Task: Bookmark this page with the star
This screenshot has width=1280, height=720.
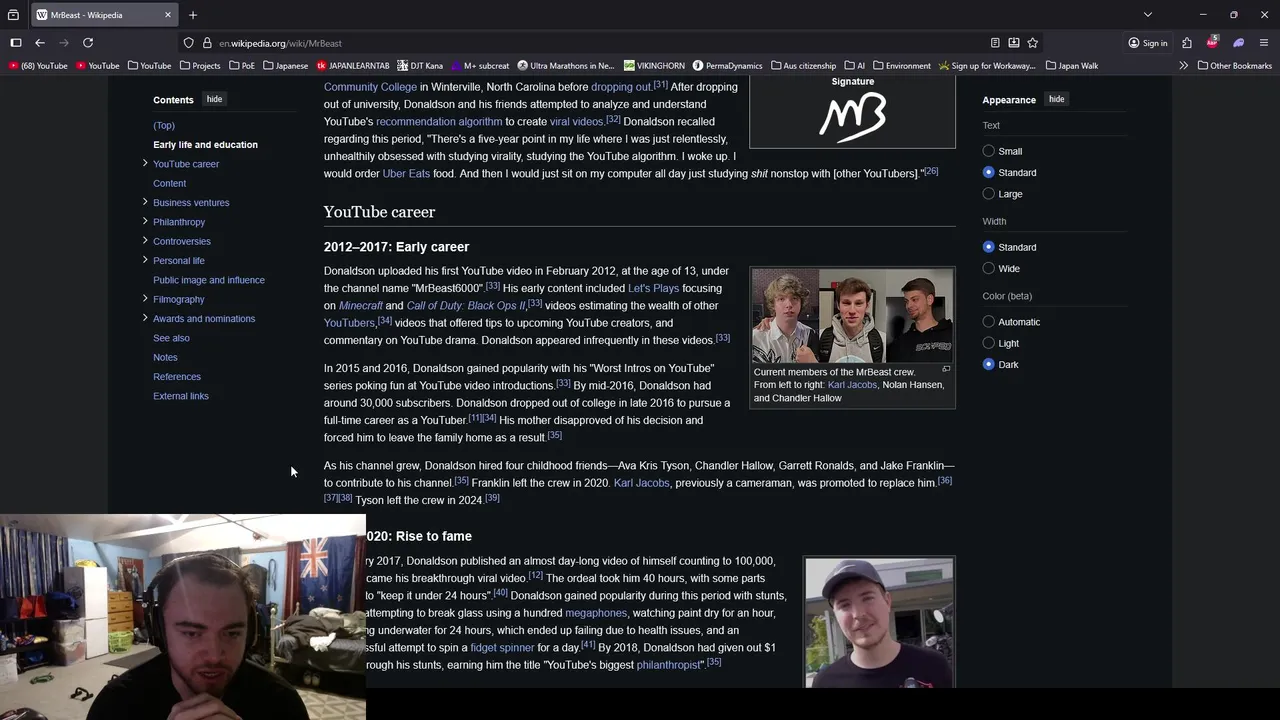Action: pyautogui.click(x=1033, y=43)
